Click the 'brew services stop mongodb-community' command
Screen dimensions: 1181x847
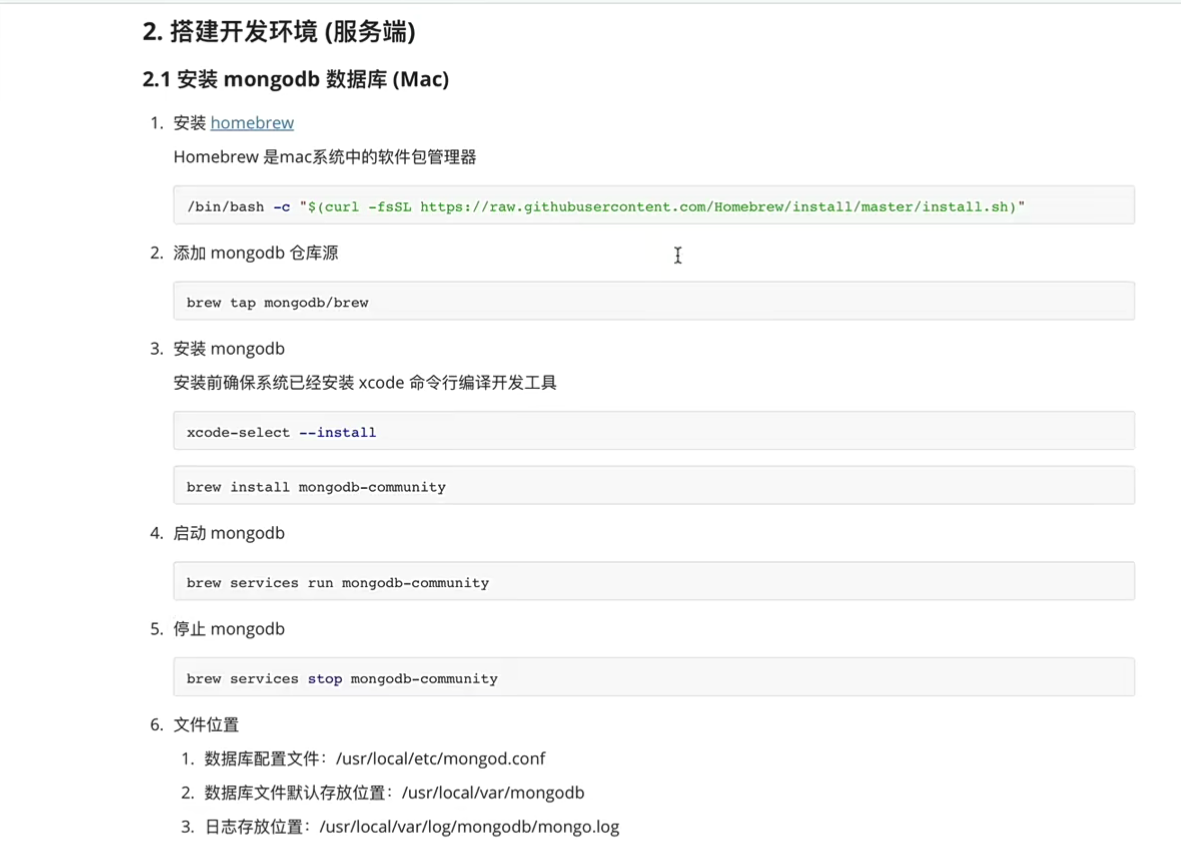[342, 678]
